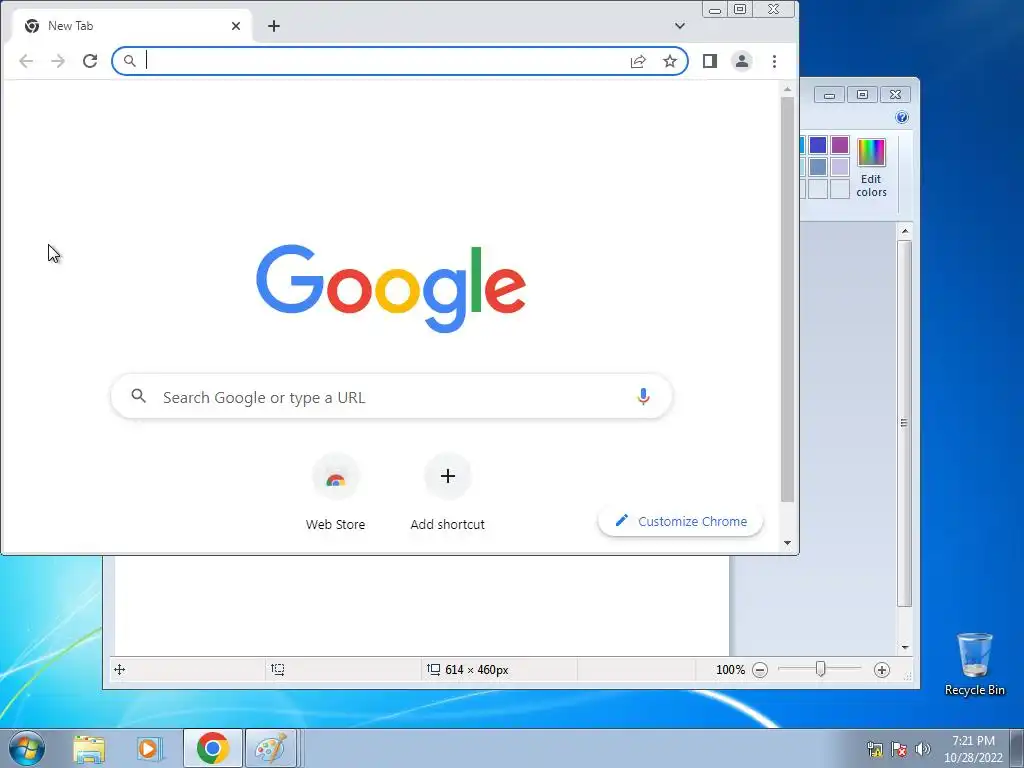Launch Windows Media Player from taskbar
This screenshot has width=1024, height=768.
click(x=150, y=749)
